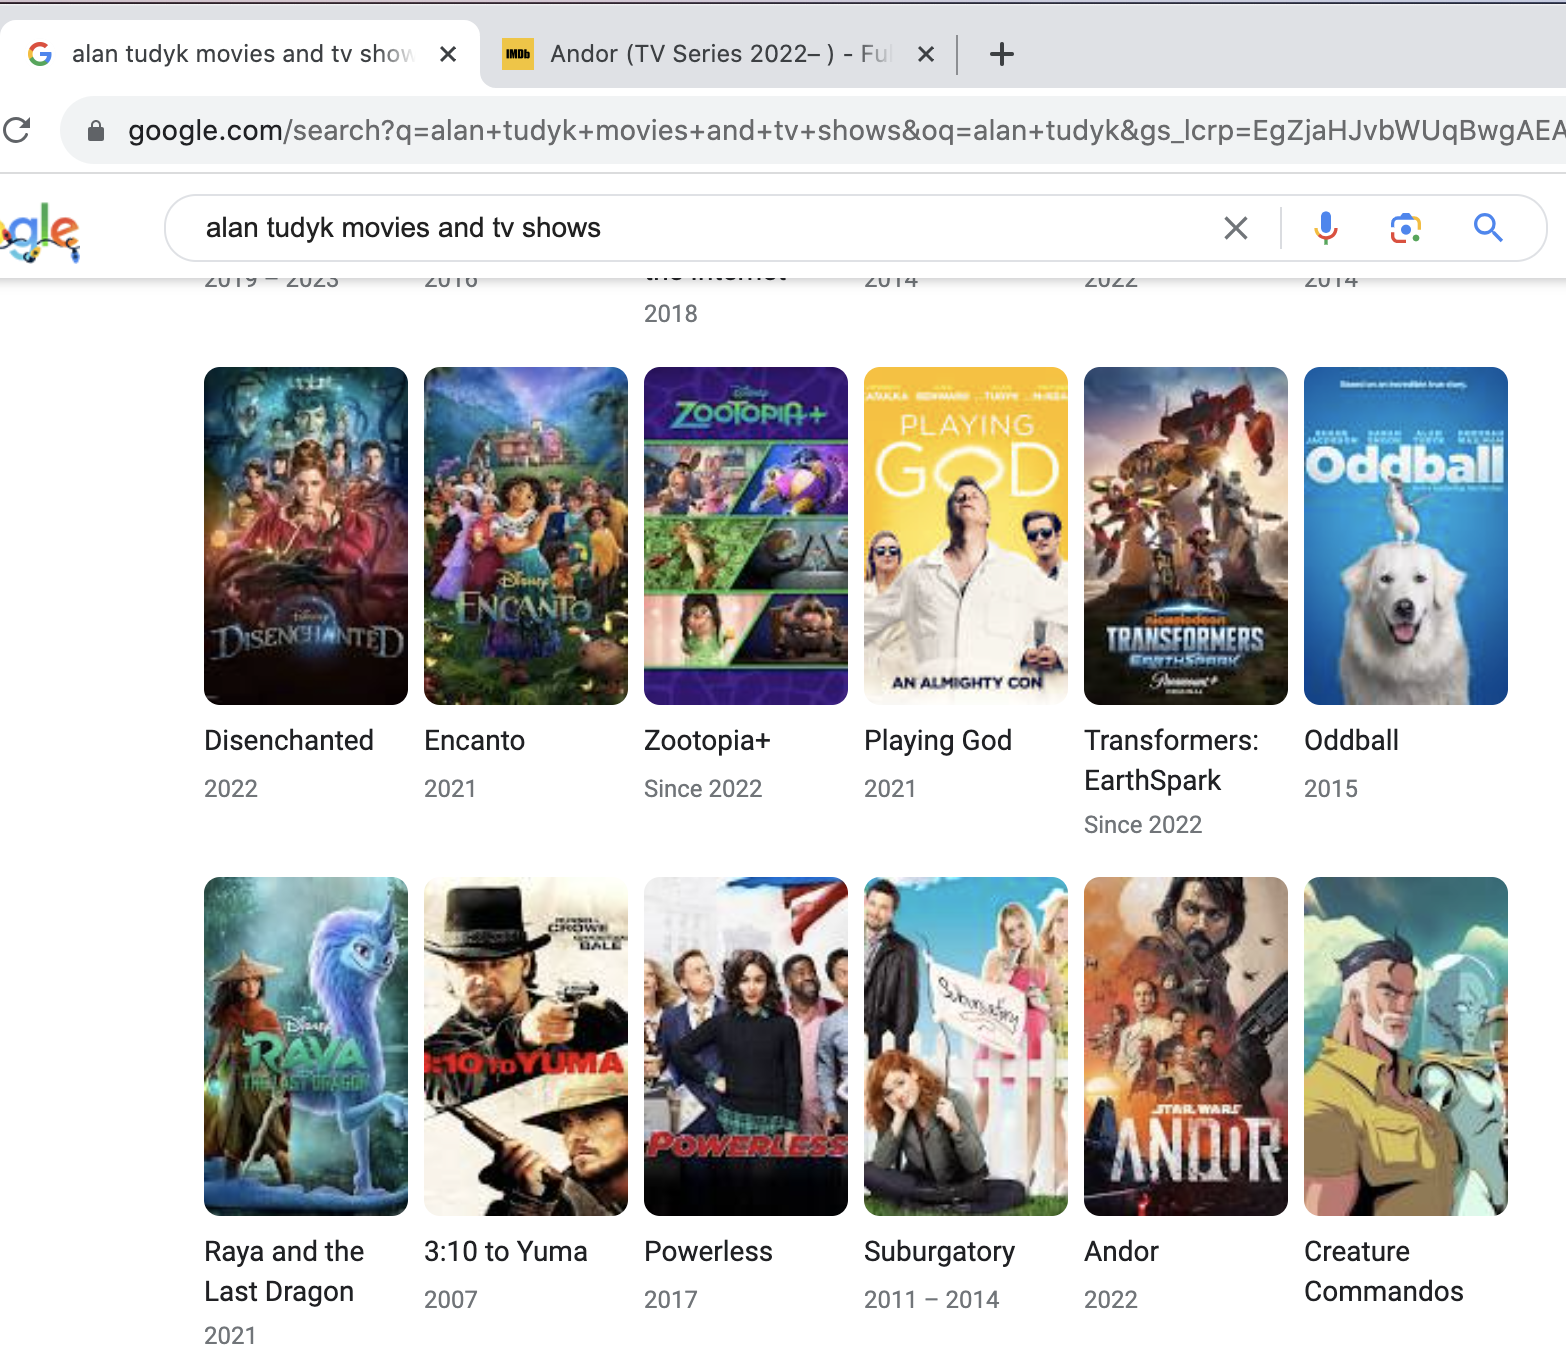Click '2007' under 3:10 to Yuma
Viewport: 1566px width, 1364px height.
point(451,1299)
